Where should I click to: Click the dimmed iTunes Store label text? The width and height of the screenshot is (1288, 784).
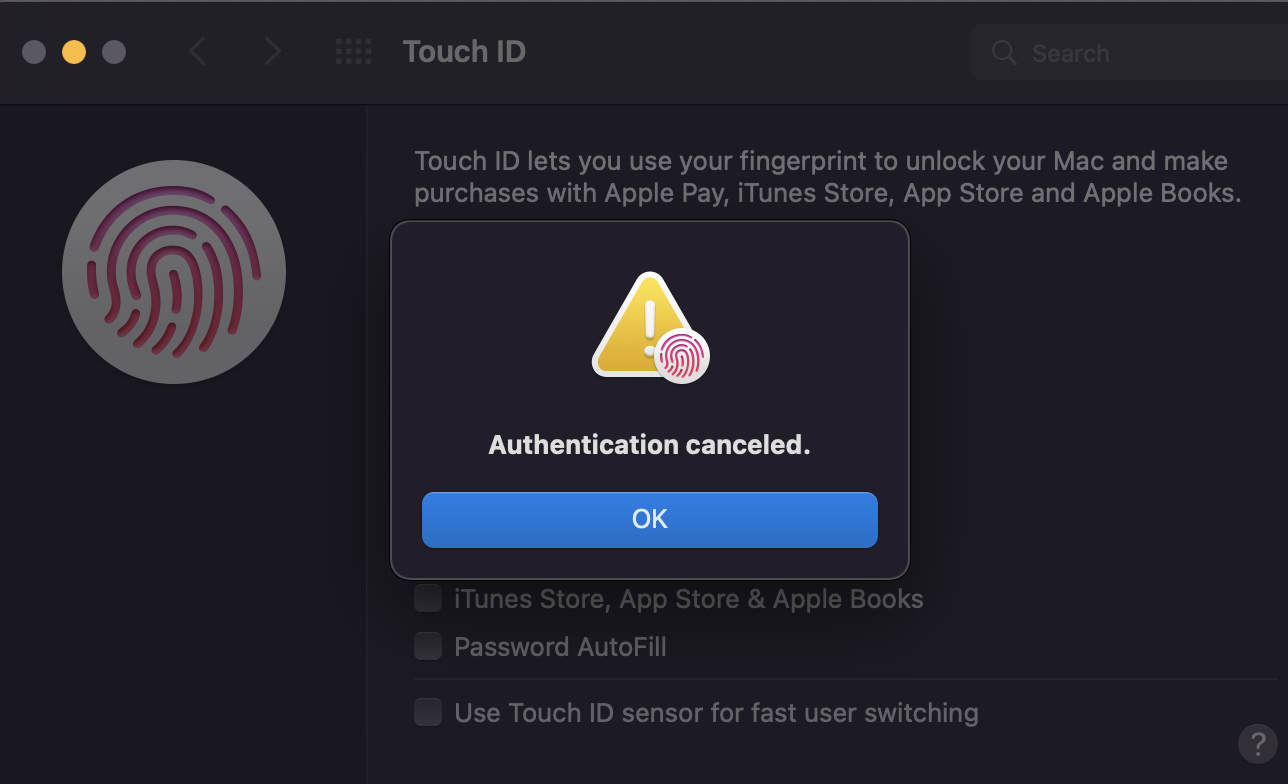688,597
